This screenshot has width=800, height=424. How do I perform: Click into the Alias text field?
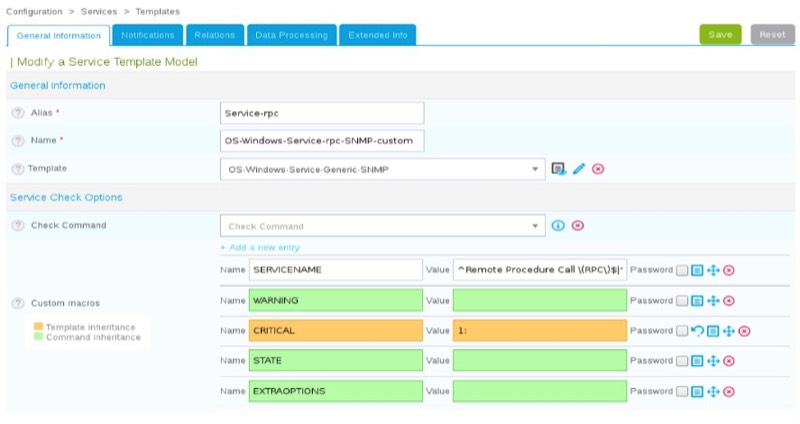[322, 113]
